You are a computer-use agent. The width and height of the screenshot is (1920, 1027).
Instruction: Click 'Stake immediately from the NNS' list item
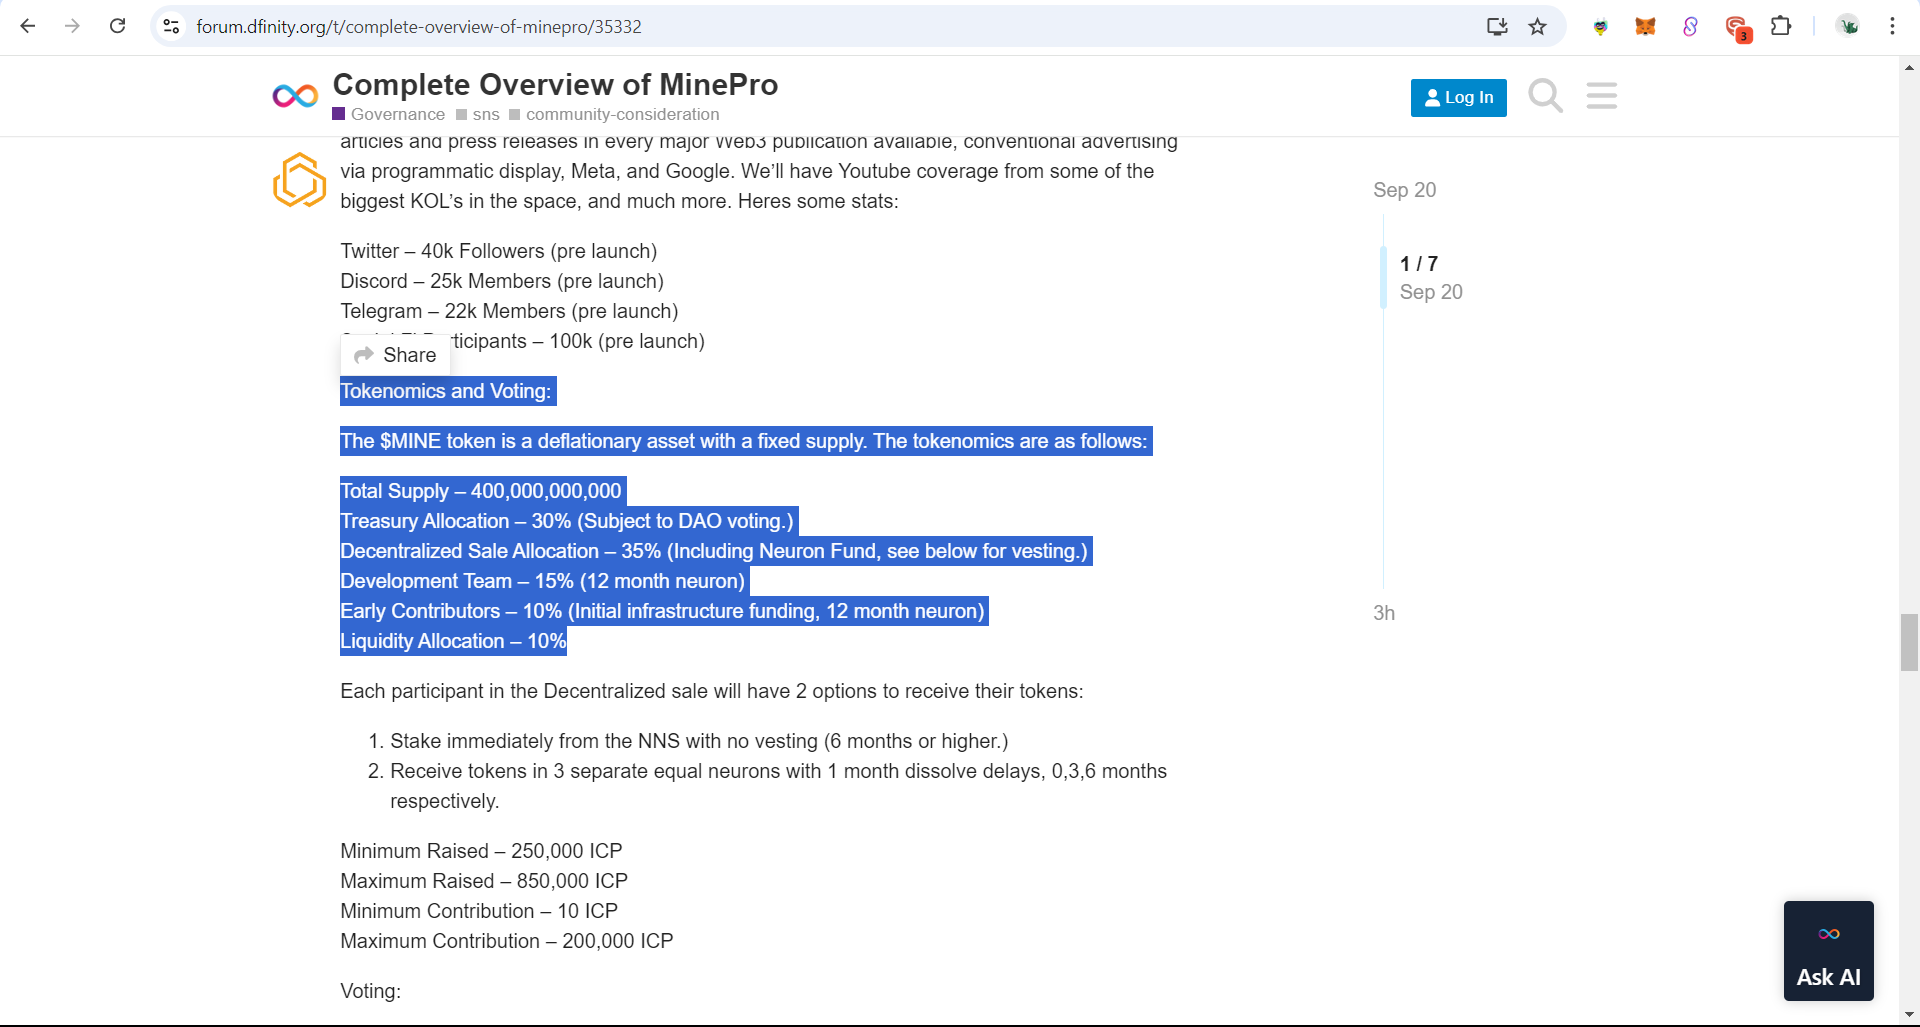tap(699, 741)
